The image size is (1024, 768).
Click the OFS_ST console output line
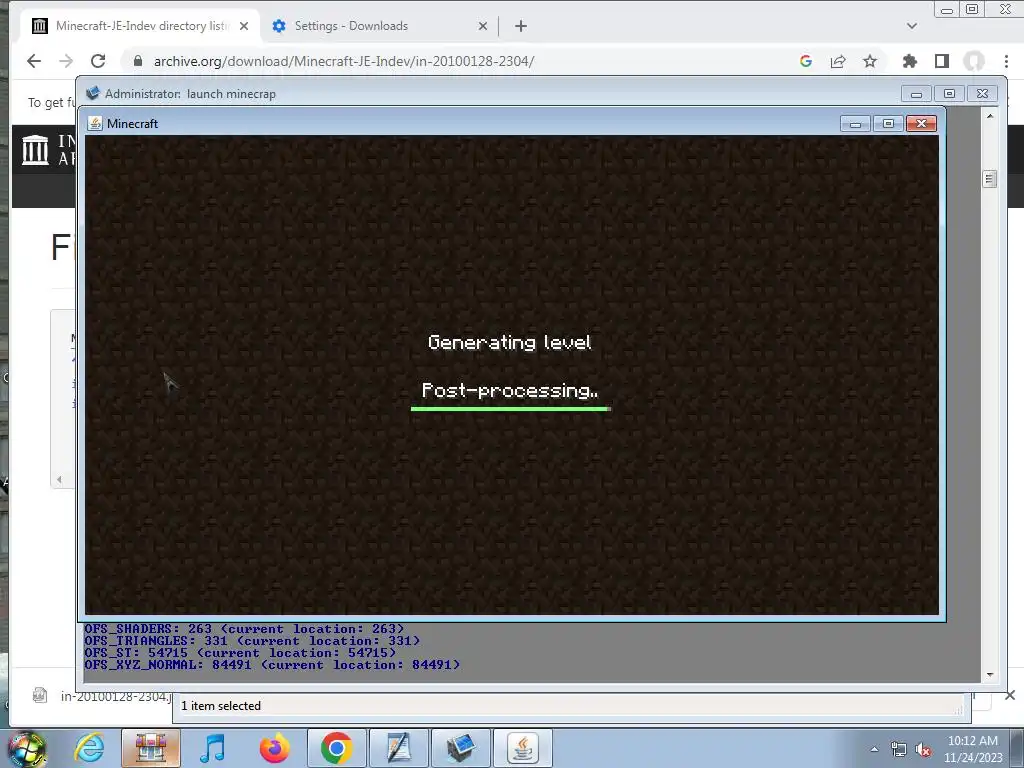tap(240, 653)
